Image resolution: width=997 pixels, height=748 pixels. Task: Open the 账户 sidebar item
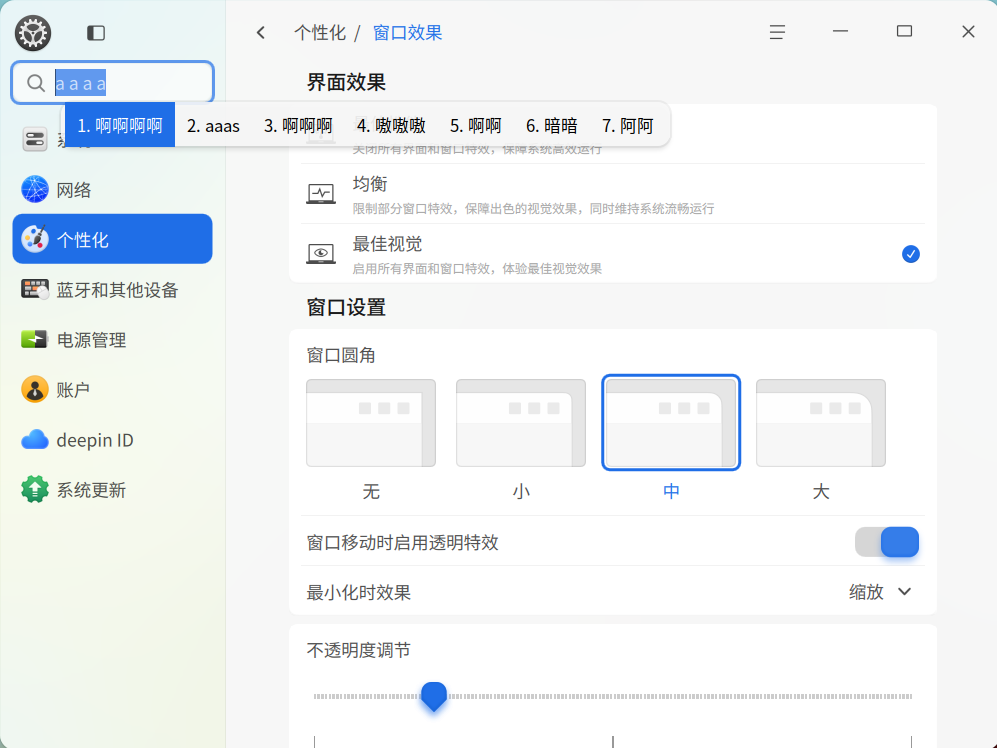click(x=113, y=389)
